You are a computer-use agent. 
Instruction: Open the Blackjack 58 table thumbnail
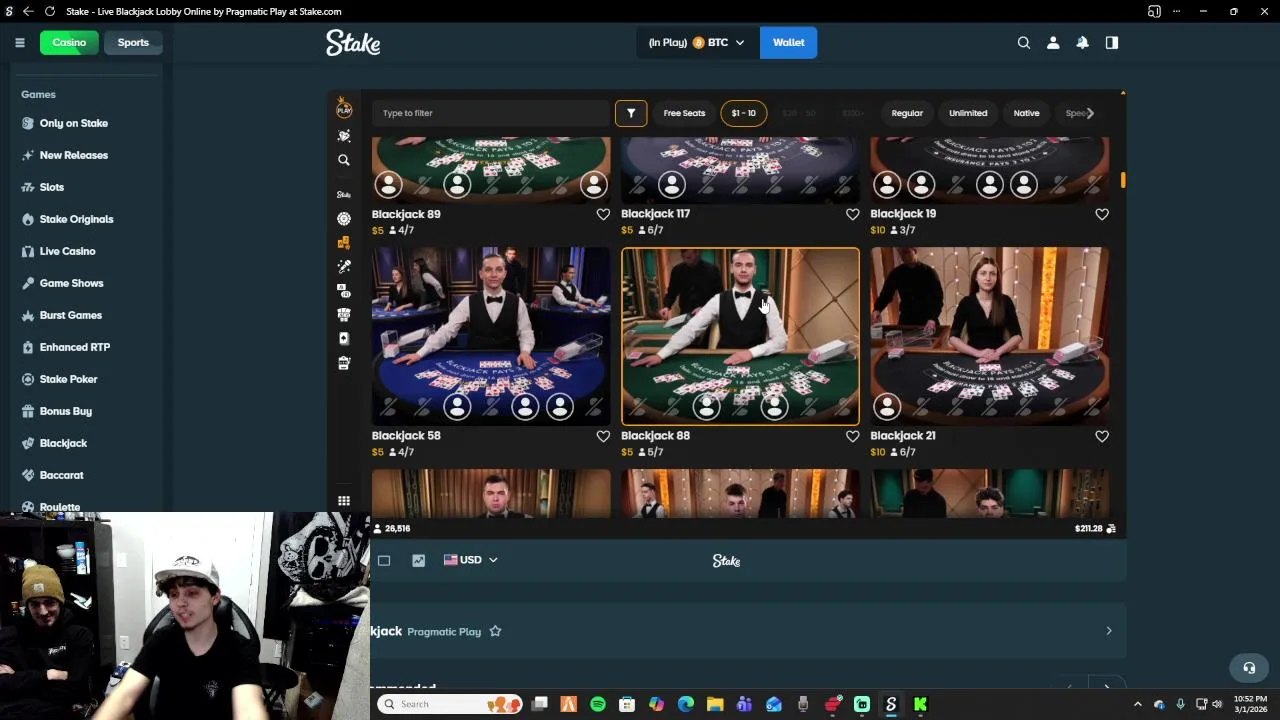pos(491,336)
